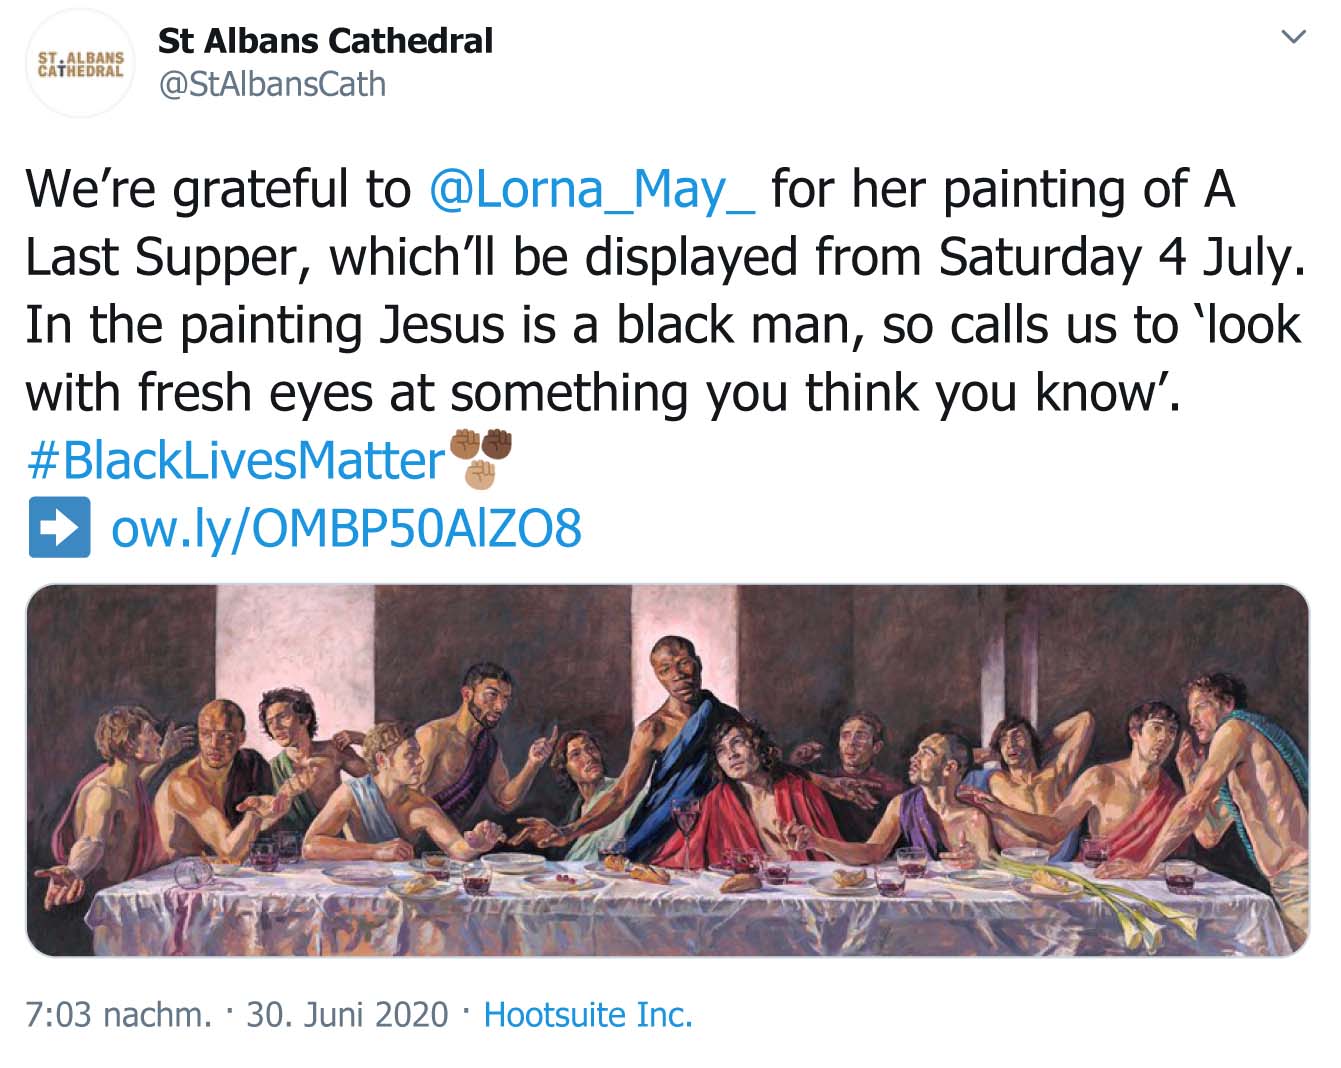Click the St Albans Cathedral profile avatar
Image resolution: width=1341 pixels, height=1068 pixels.
[80, 65]
